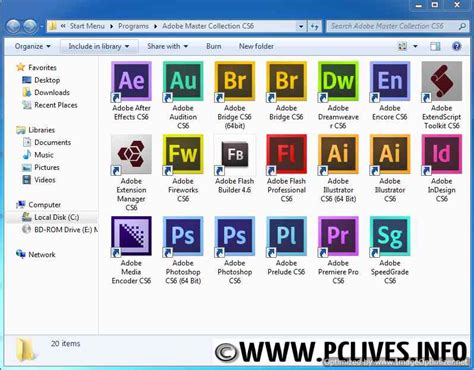The width and height of the screenshot is (474, 370).
Task: Open the view options dropdown arrow
Action: pos(415,46)
